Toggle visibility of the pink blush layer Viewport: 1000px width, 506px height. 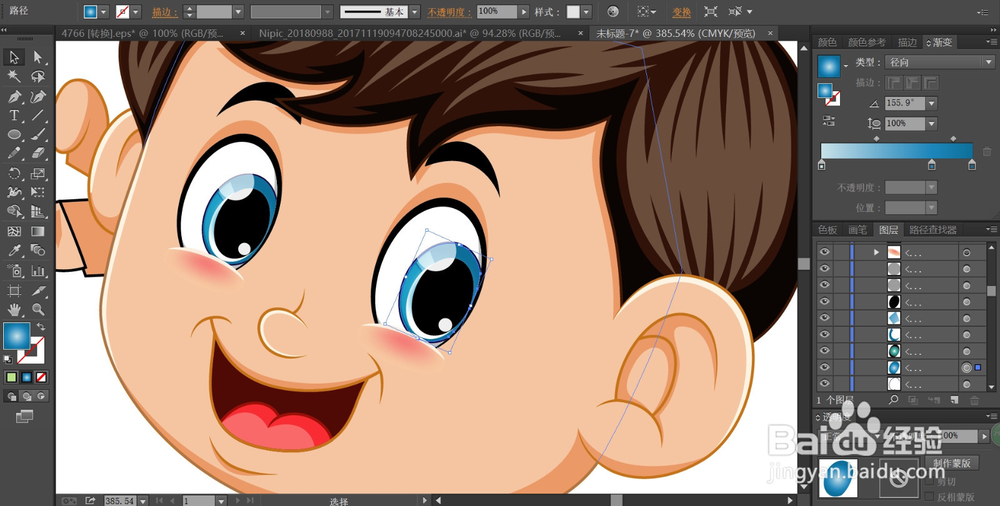click(x=825, y=252)
